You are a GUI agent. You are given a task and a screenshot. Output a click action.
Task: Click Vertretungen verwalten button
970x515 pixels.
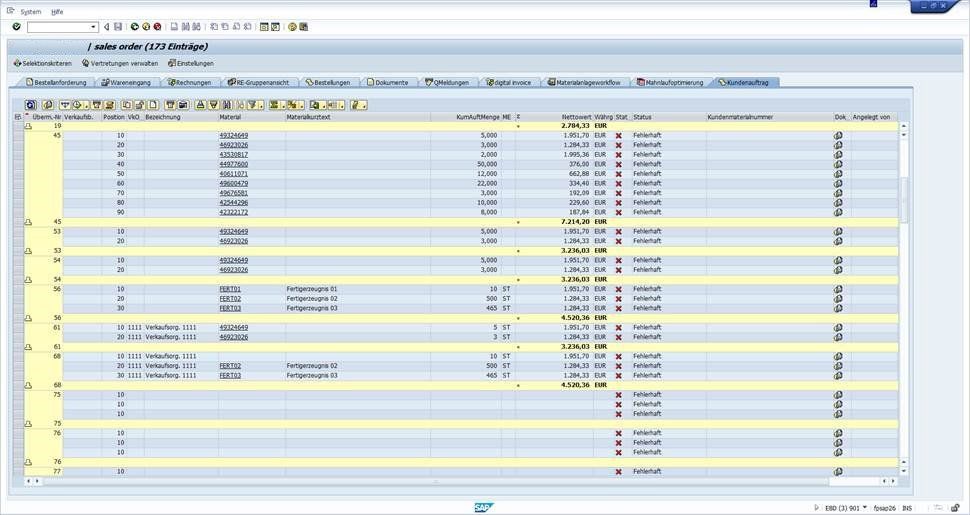click(120, 63)
